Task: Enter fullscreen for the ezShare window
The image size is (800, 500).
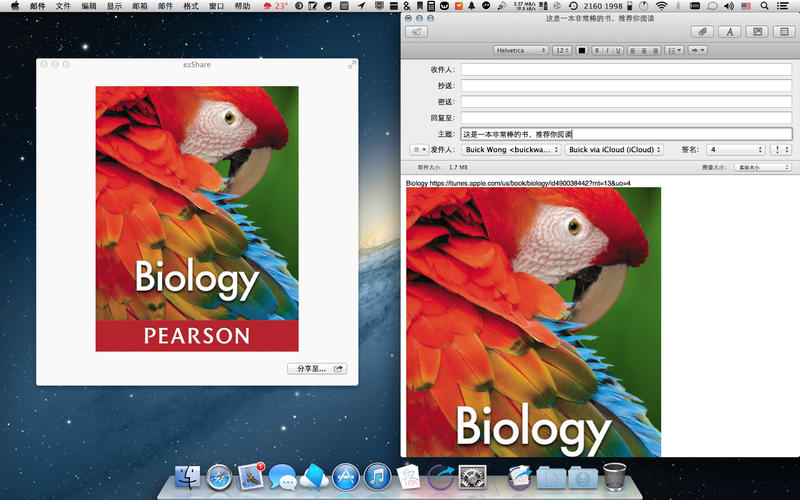Action: (352, 65)
